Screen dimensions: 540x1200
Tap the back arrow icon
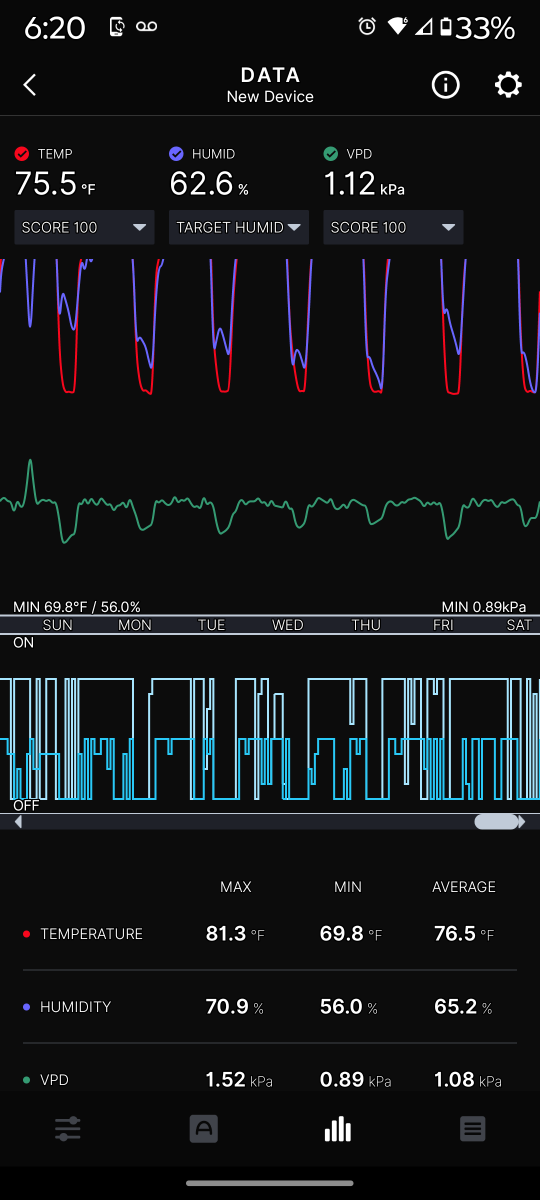(x=30, y=85)
